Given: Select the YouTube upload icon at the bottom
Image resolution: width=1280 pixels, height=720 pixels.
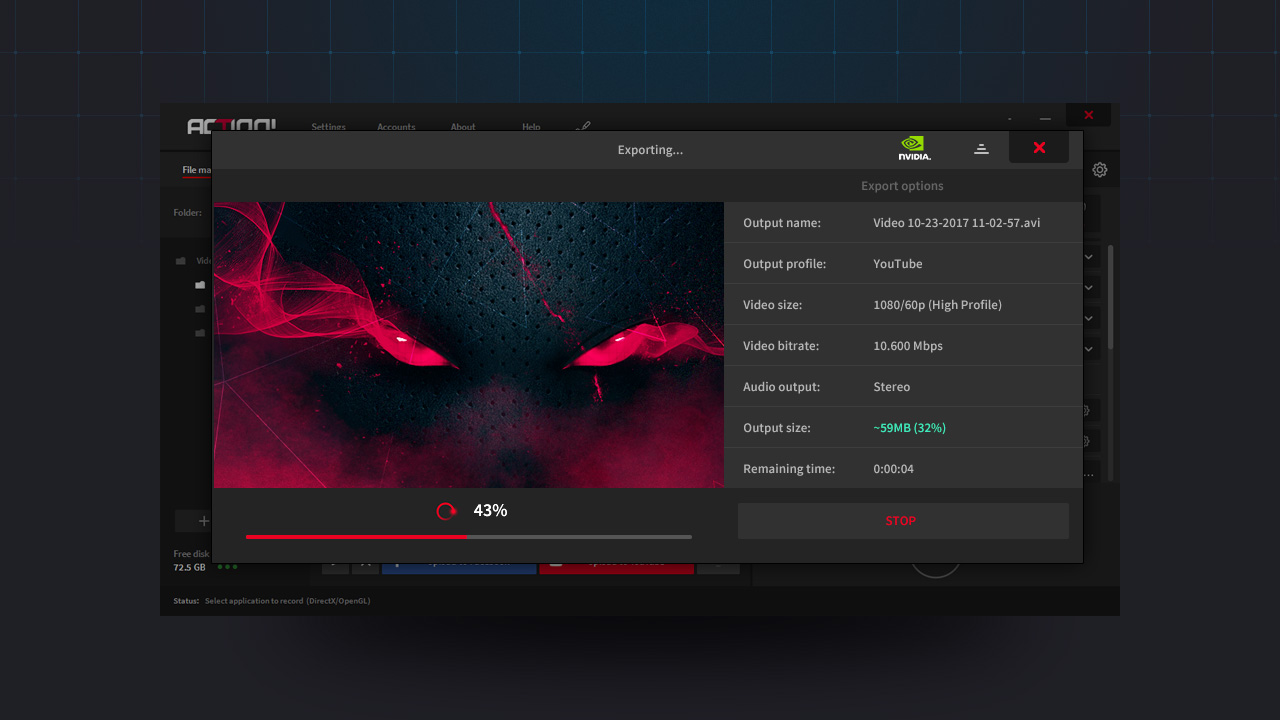Looking at the screenshot, I should point(556,563).
